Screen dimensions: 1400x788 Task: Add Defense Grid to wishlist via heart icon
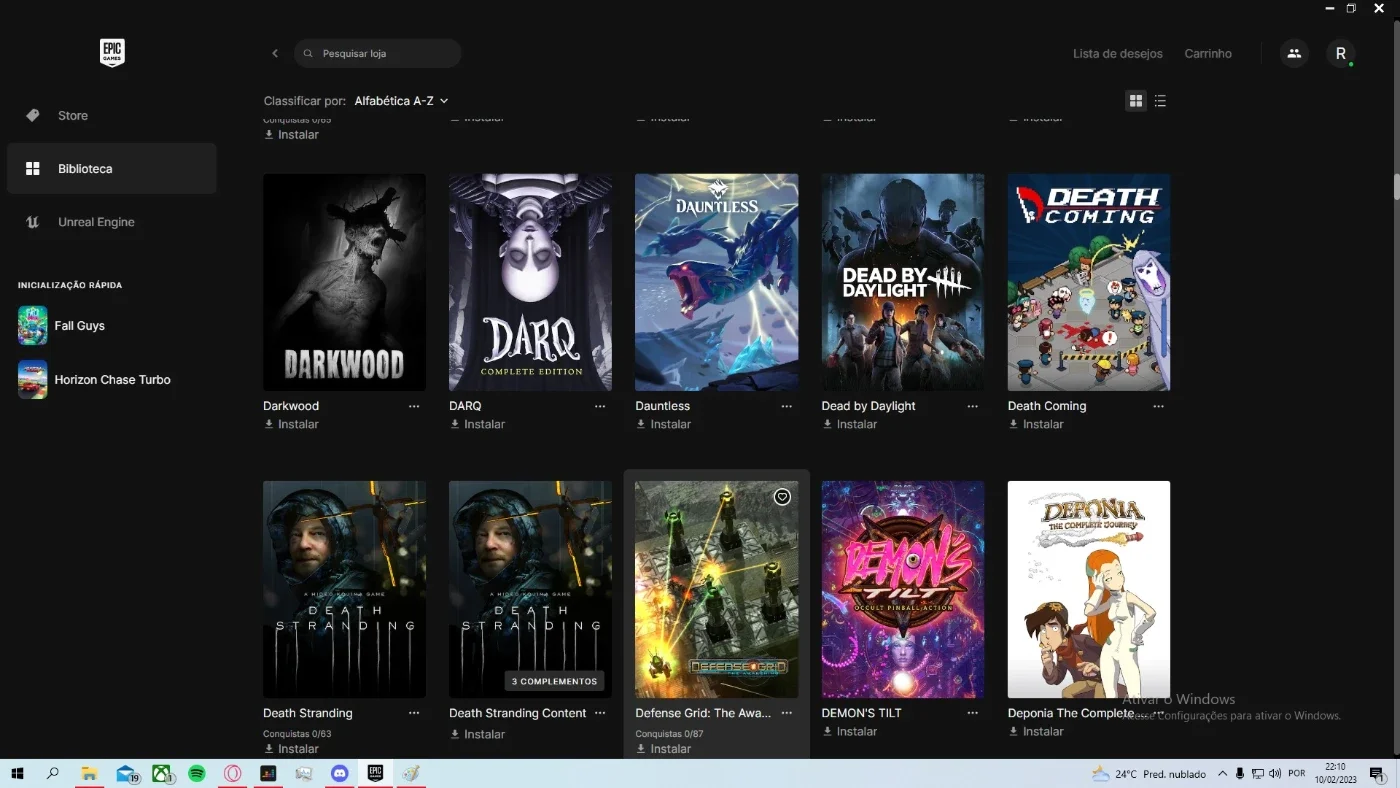782,497
